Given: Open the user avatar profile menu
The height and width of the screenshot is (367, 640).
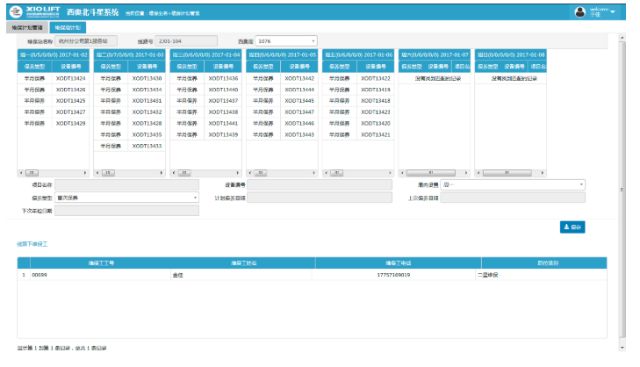Looking at the screenshot, I should coord(580,12).
